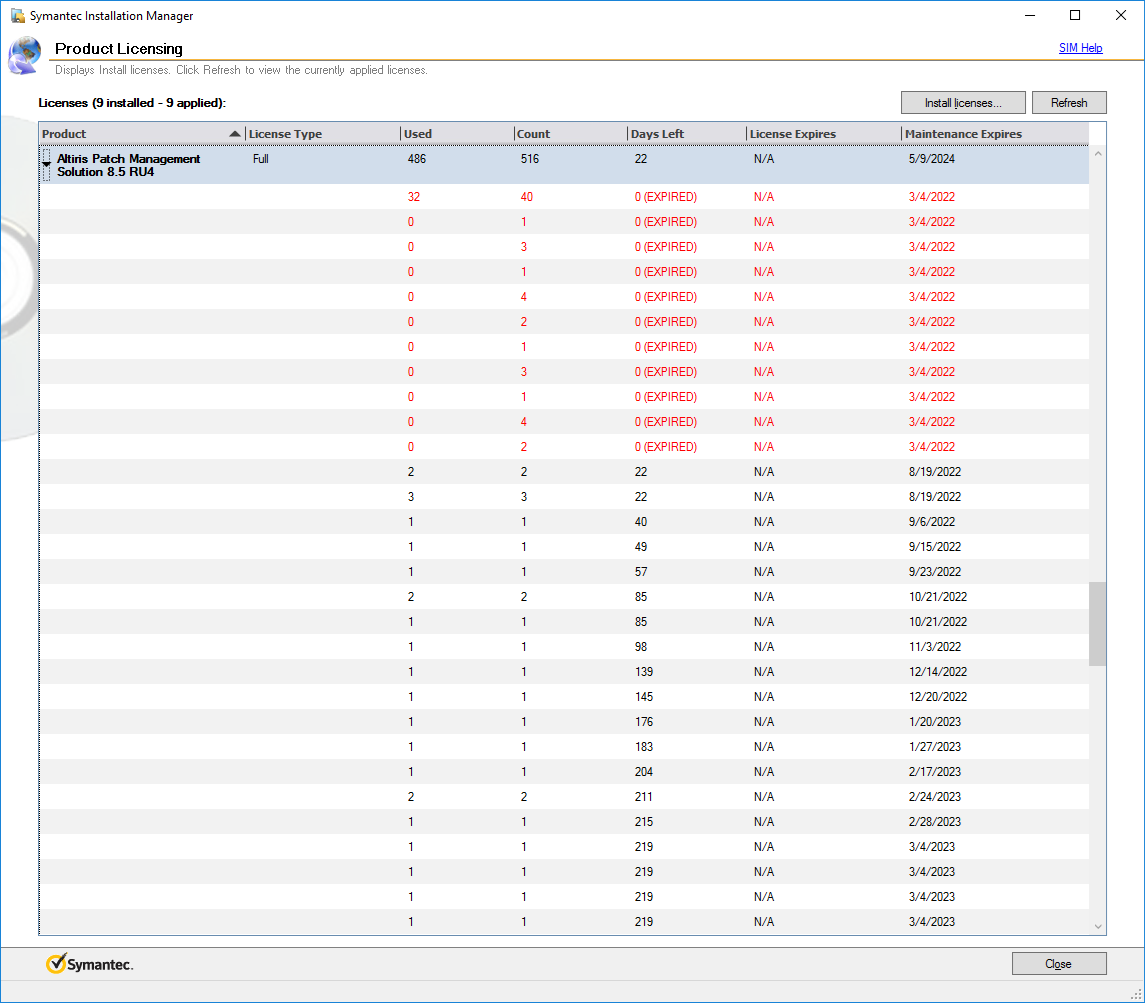Click the maintenance date 9/15/2022
The image size is (1145, 1003).
click(x=935, y=547)
